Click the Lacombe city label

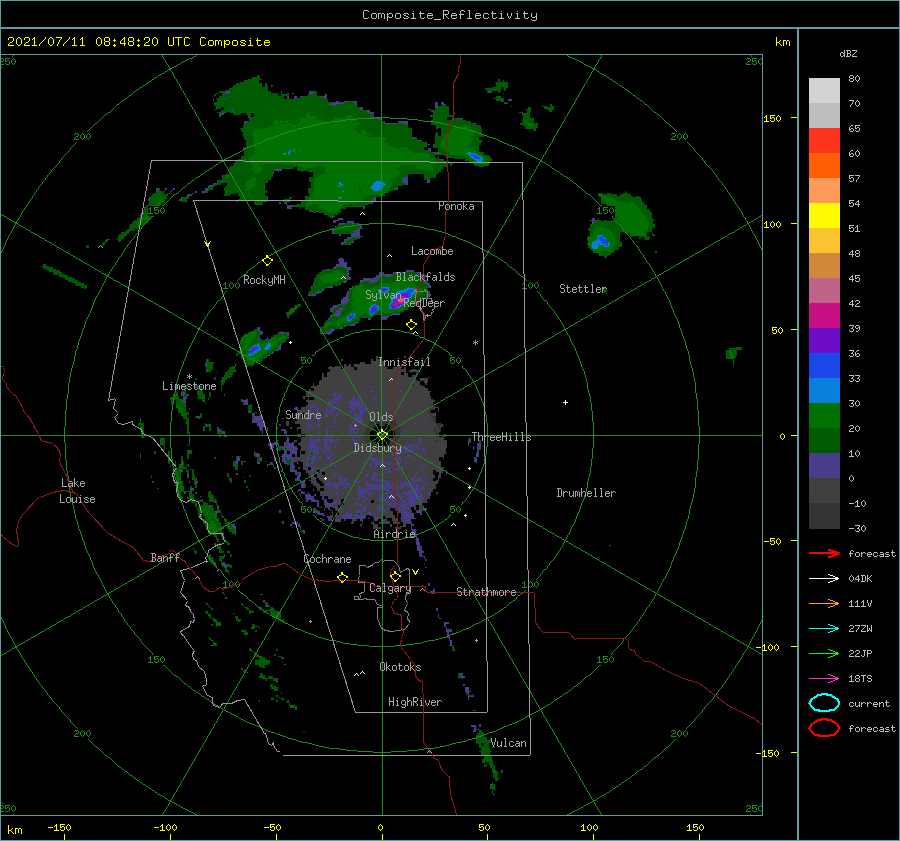pos(432,251)
